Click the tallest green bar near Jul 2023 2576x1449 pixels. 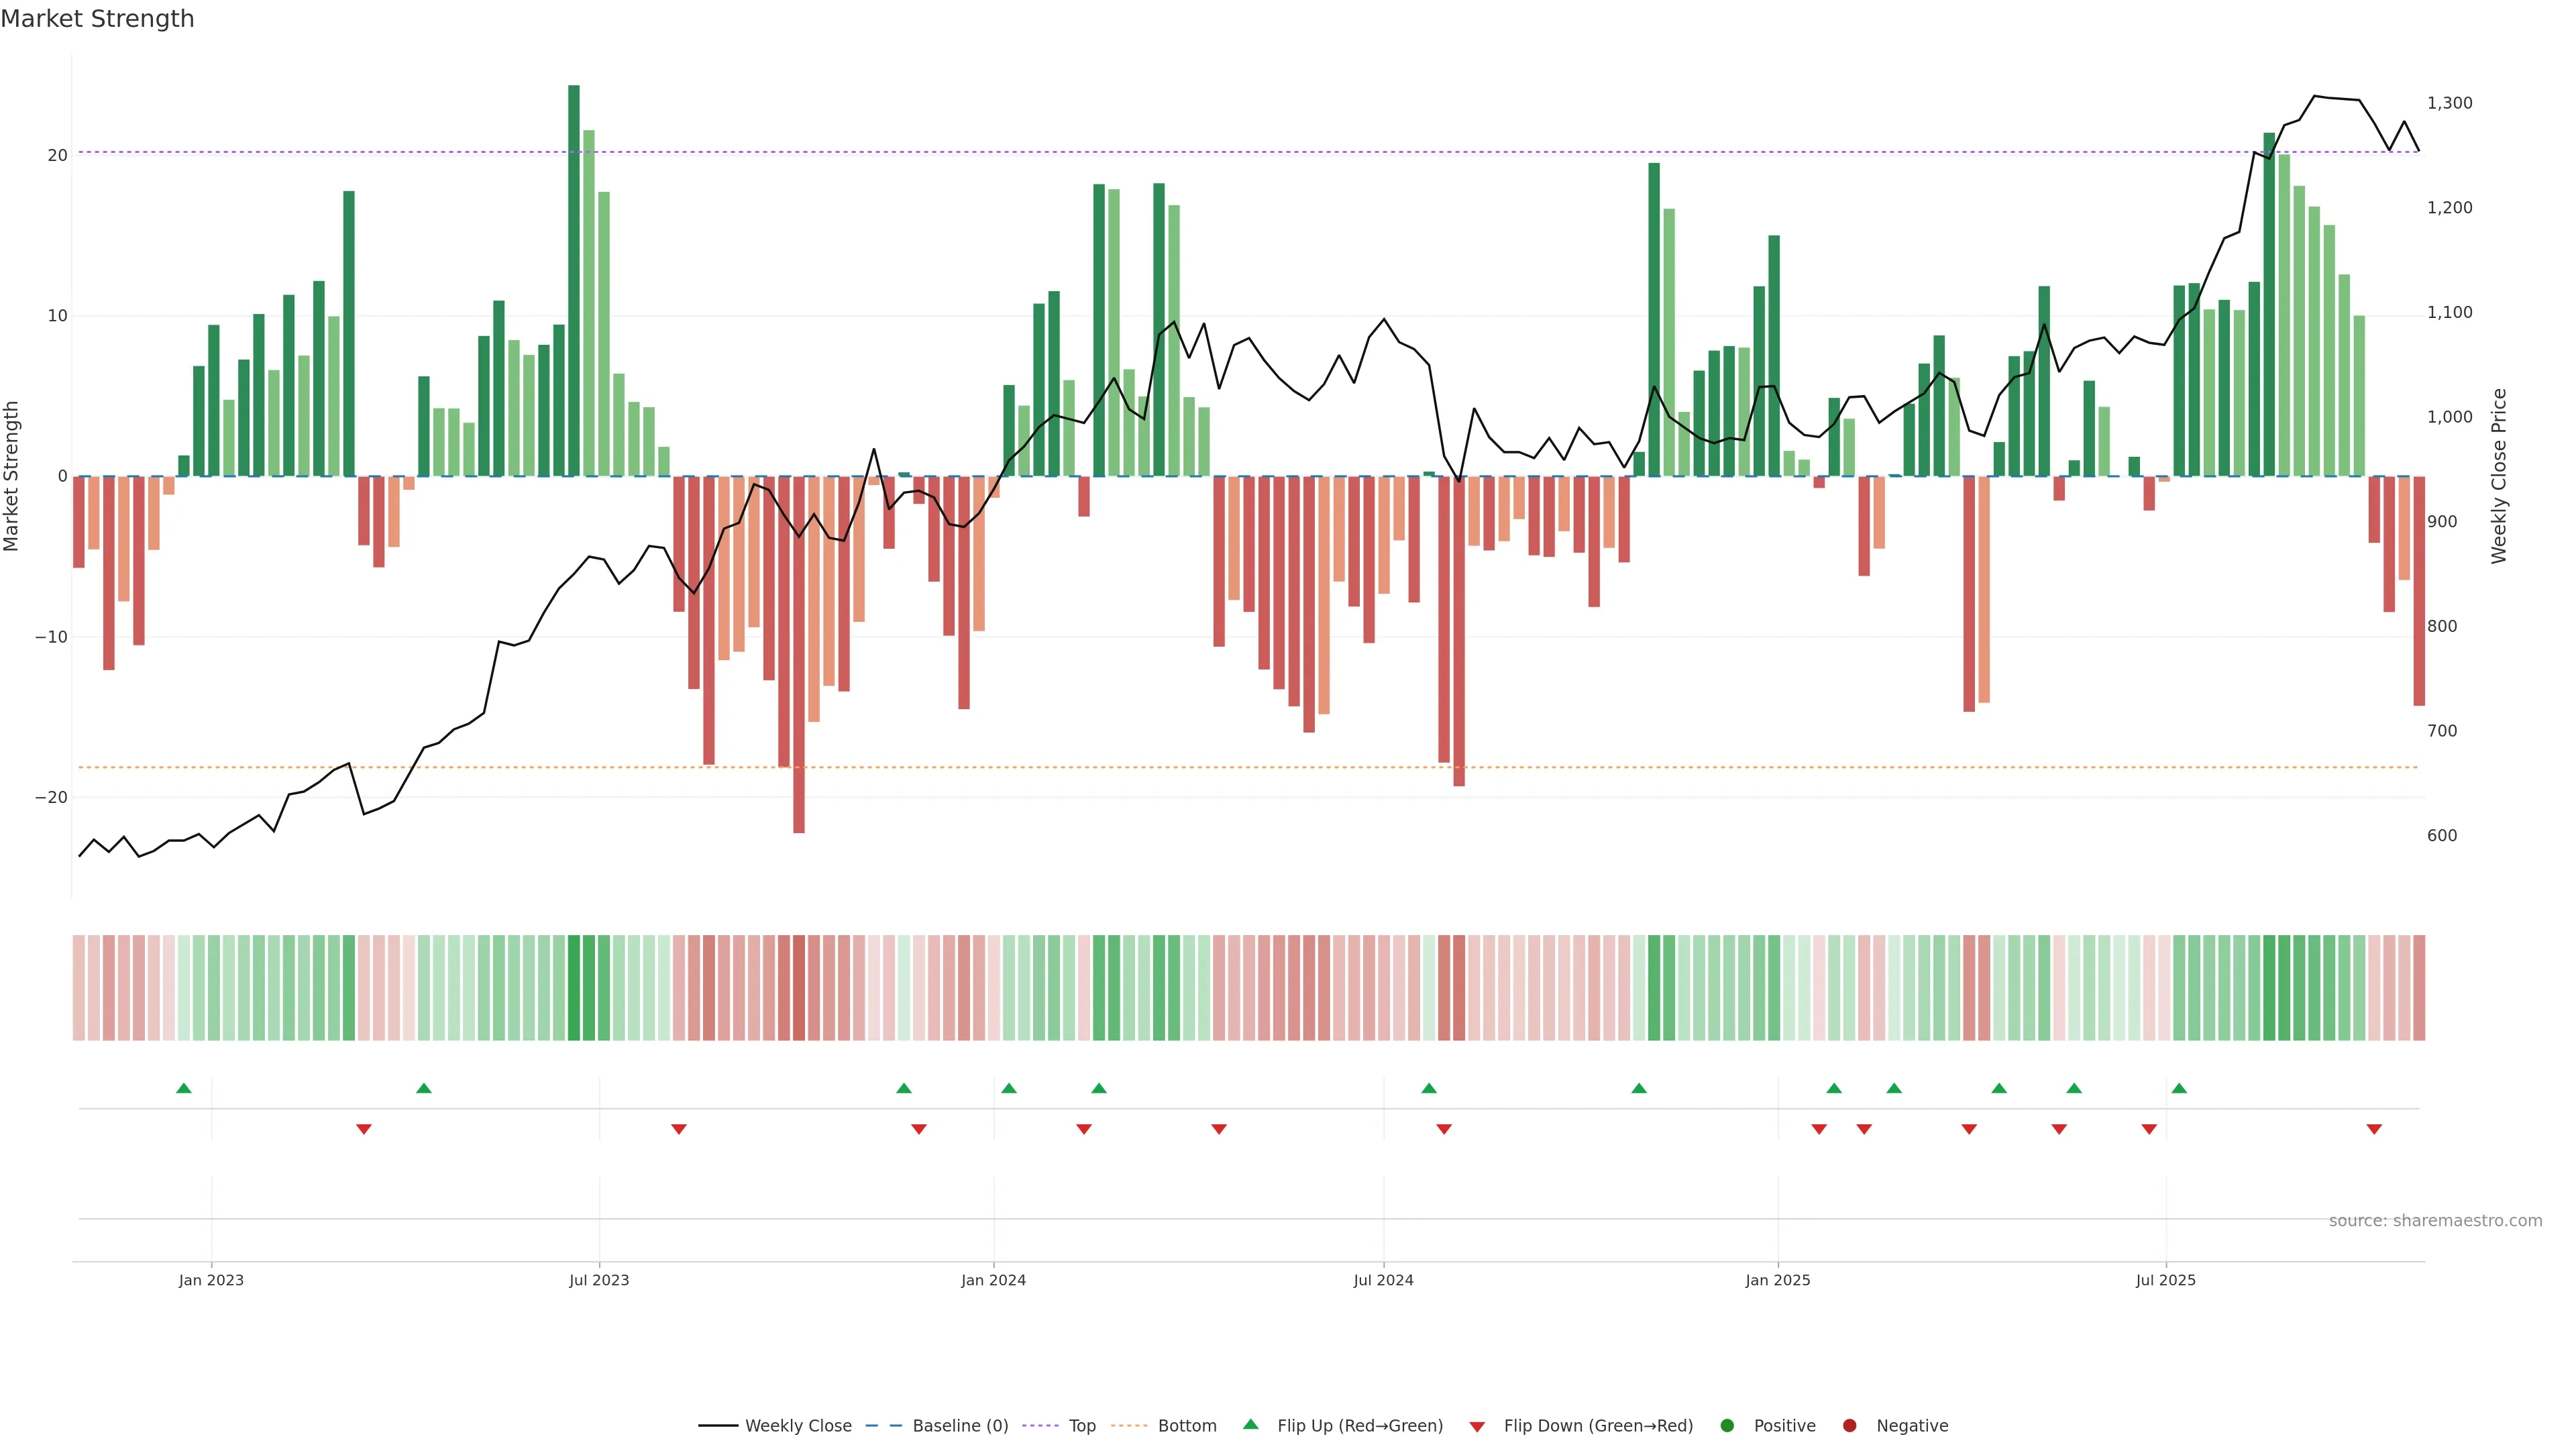574,280
